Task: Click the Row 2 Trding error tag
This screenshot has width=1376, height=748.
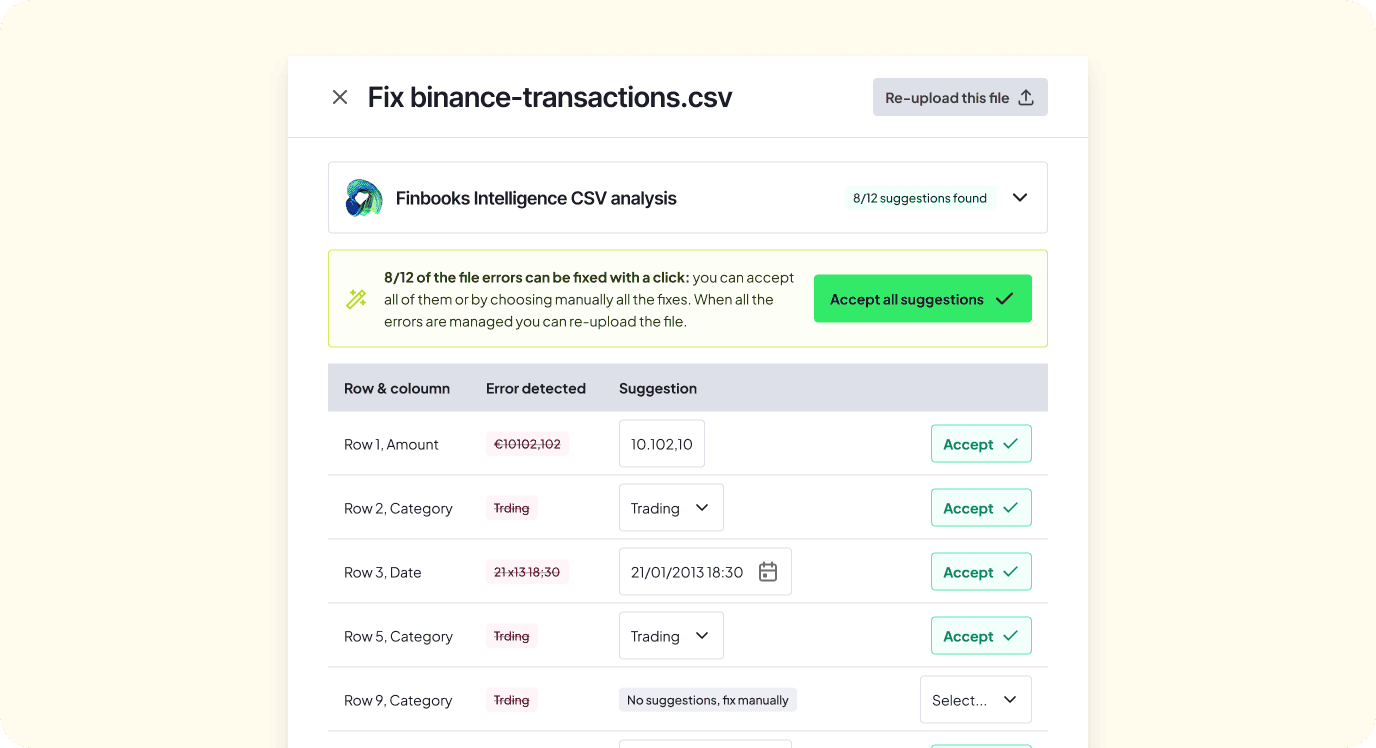Action: [x=512, y=508]
